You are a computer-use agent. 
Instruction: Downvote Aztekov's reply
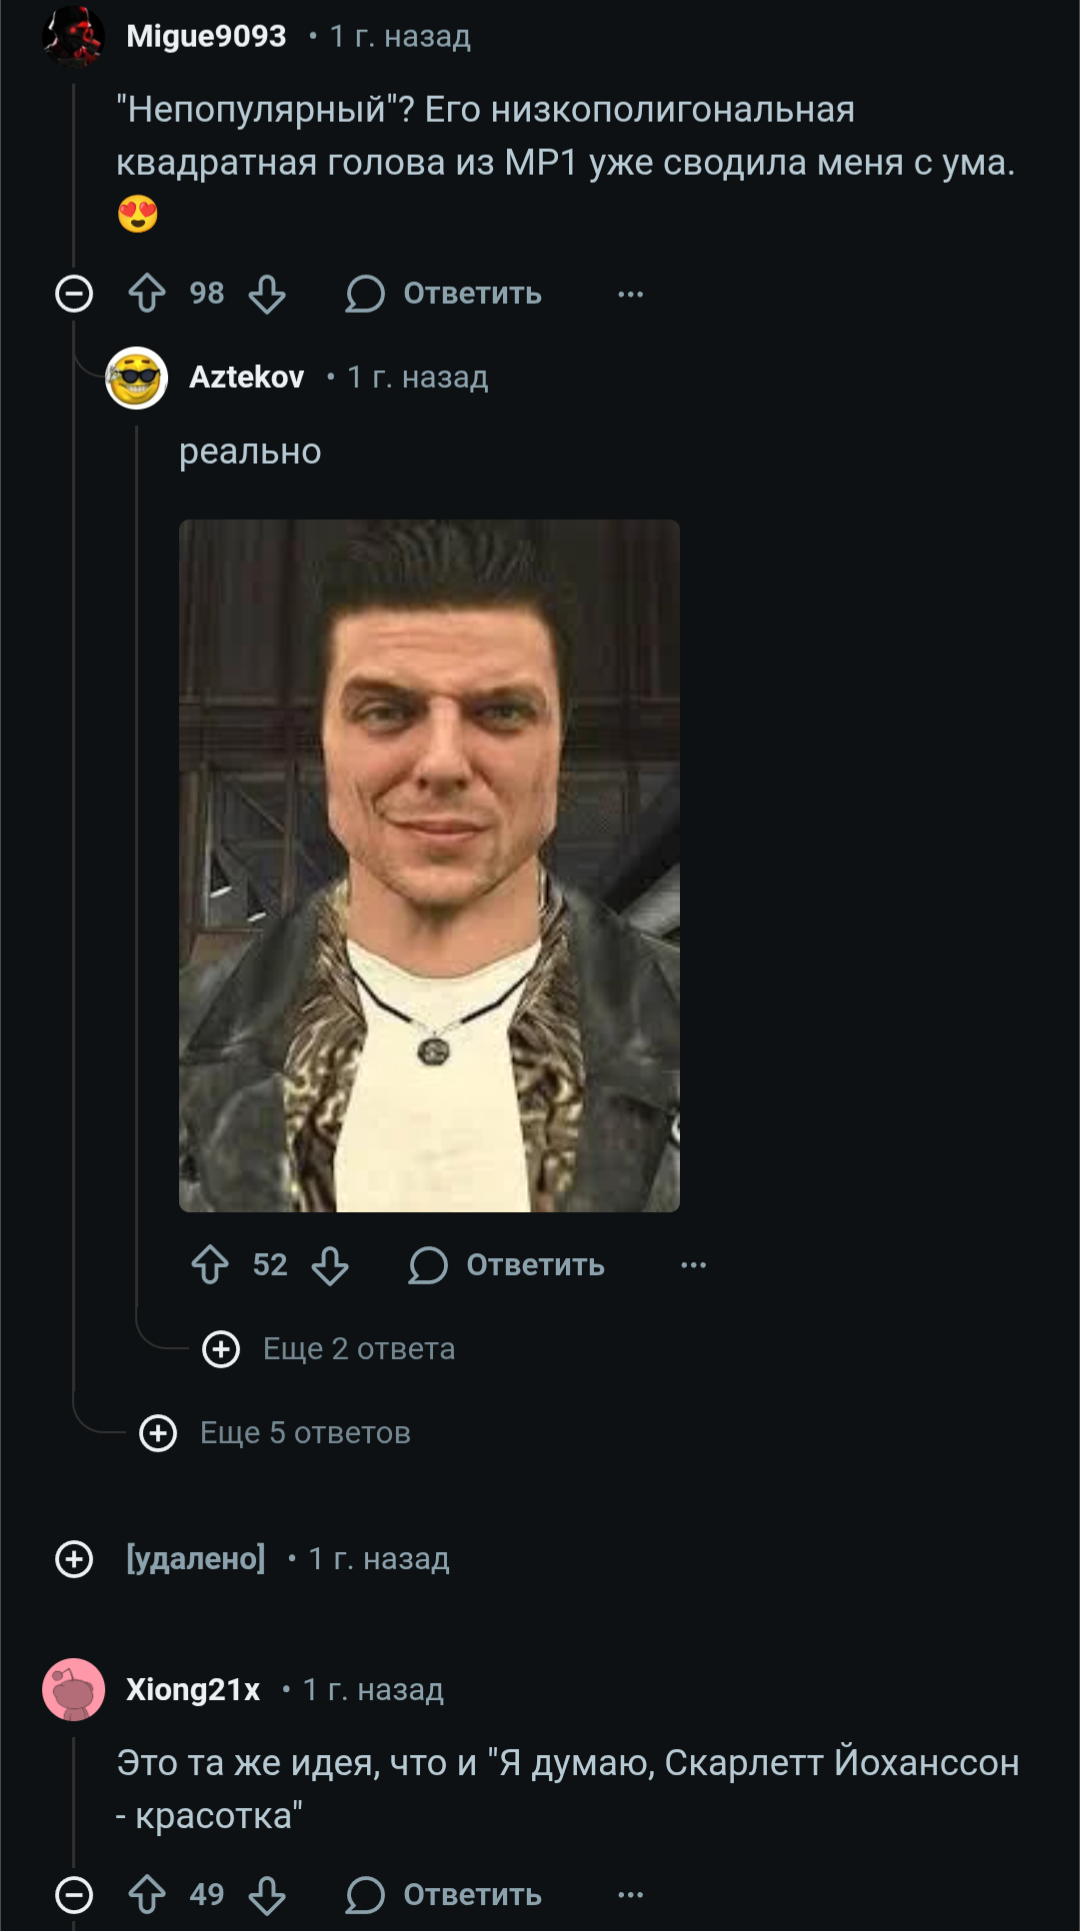(330, 1265)
